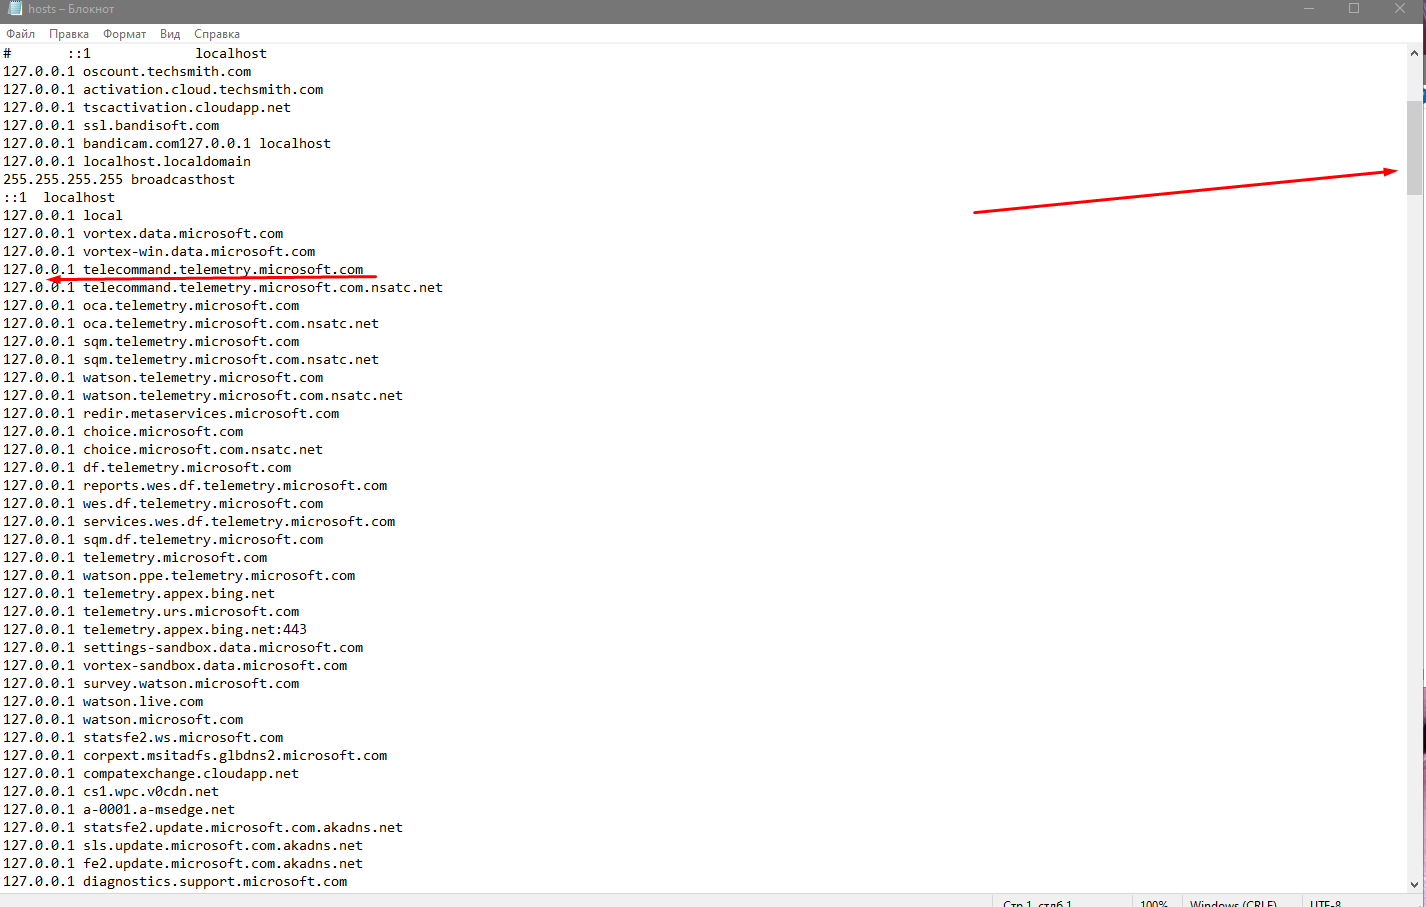Image resolution: width=1426 pixels, height=907 pixels.
Task: Click the line oca.telemetry.microsoft.com.nsatc.net
Action: [191, 324]
